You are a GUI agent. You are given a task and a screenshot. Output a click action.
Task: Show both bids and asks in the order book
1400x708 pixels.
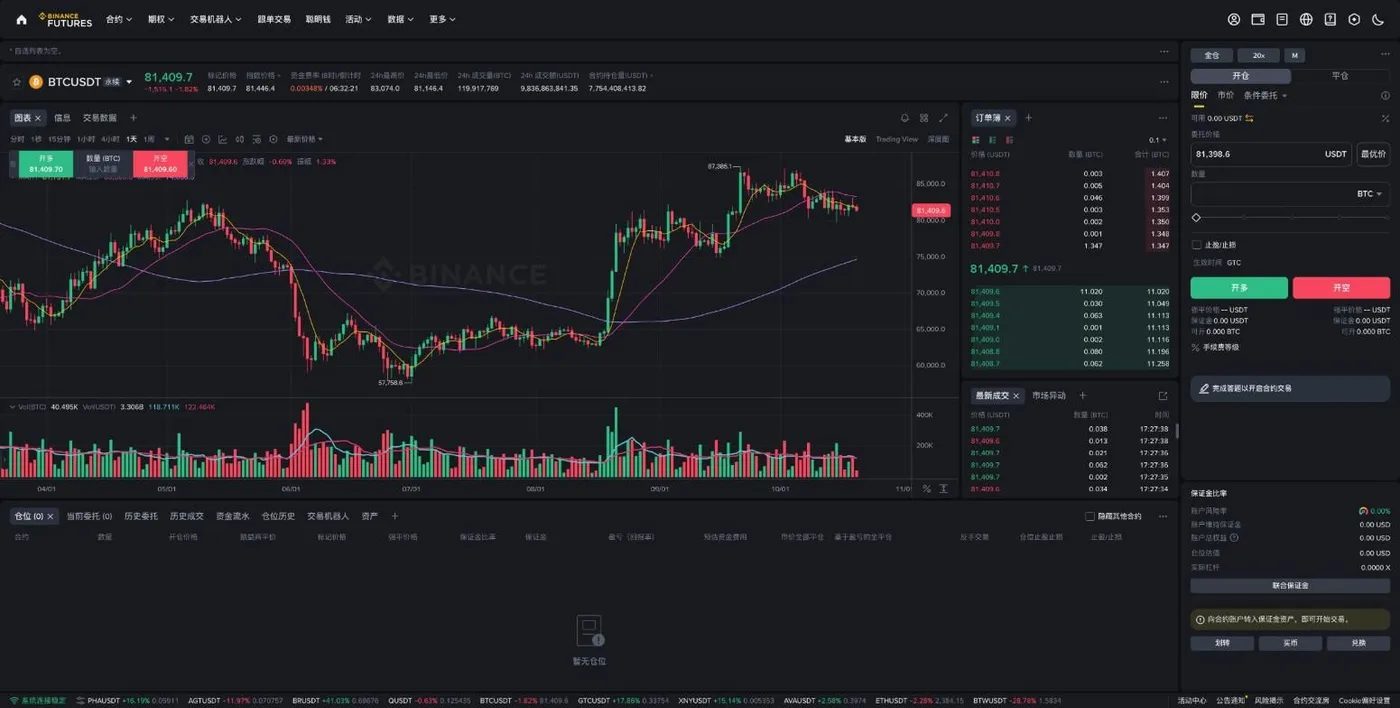click(976, 140)
